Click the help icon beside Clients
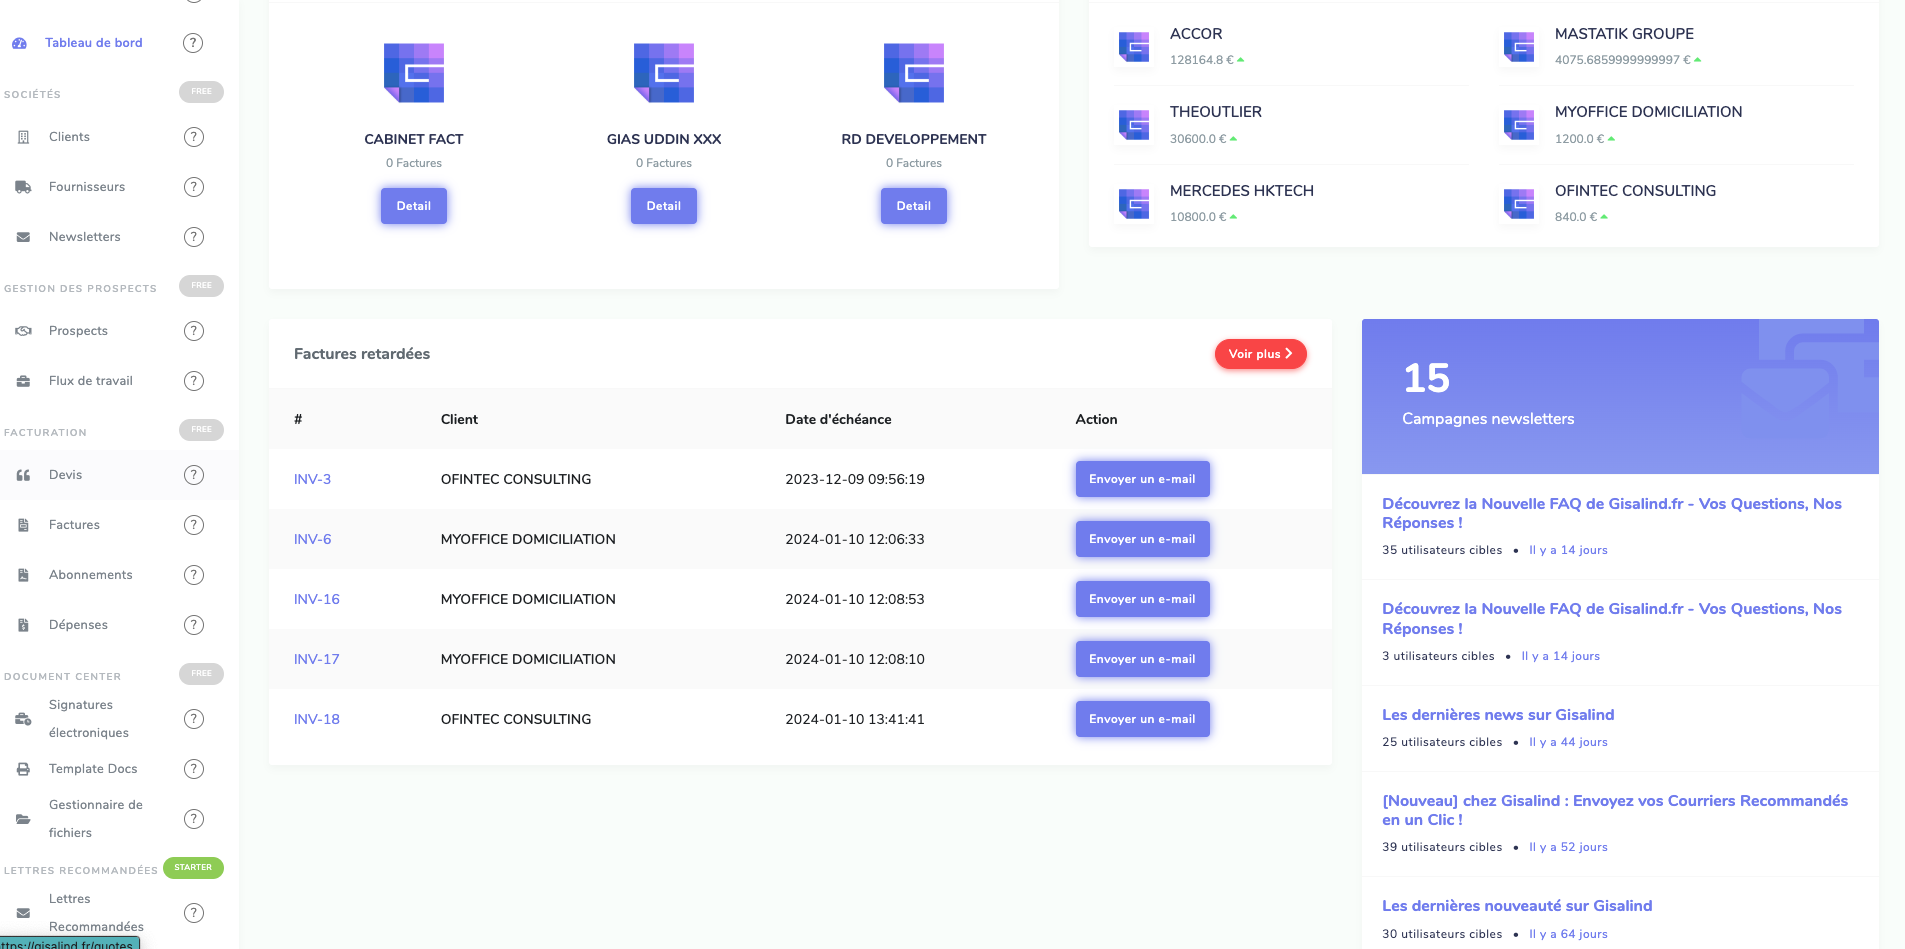The height and width of the screenshot is (949, 1905). [x=193, y=137]
